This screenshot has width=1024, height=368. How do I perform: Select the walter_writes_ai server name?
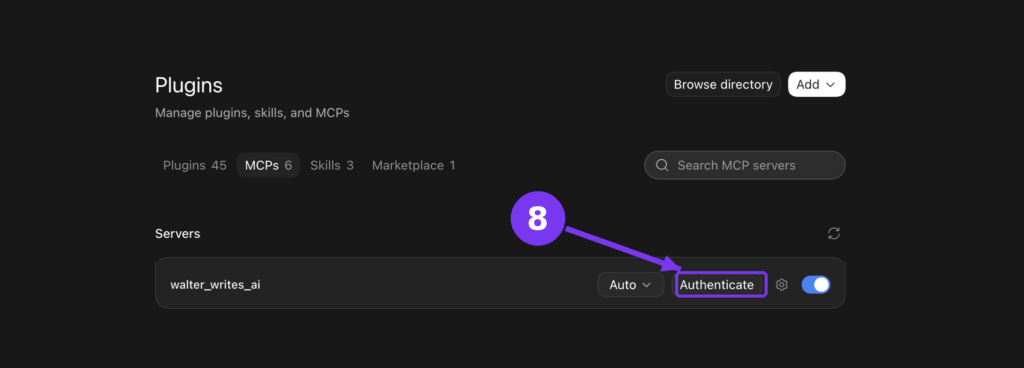(x=216, y=284)
